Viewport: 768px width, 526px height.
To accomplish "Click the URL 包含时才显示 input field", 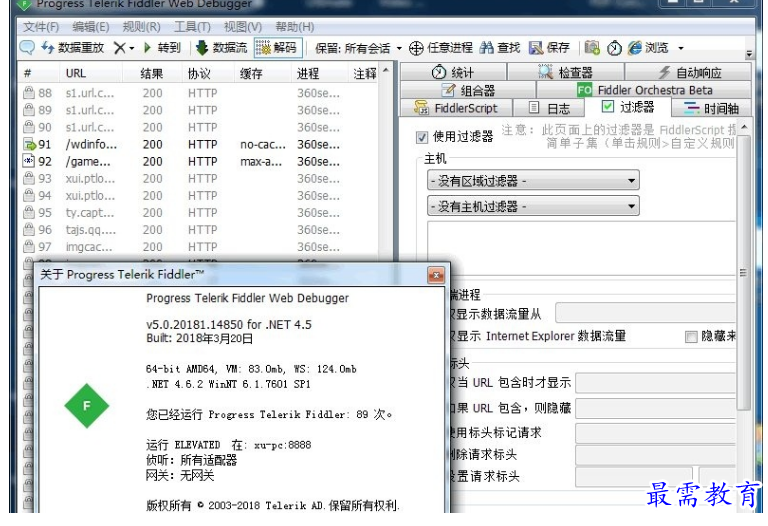I will [656, 383].
